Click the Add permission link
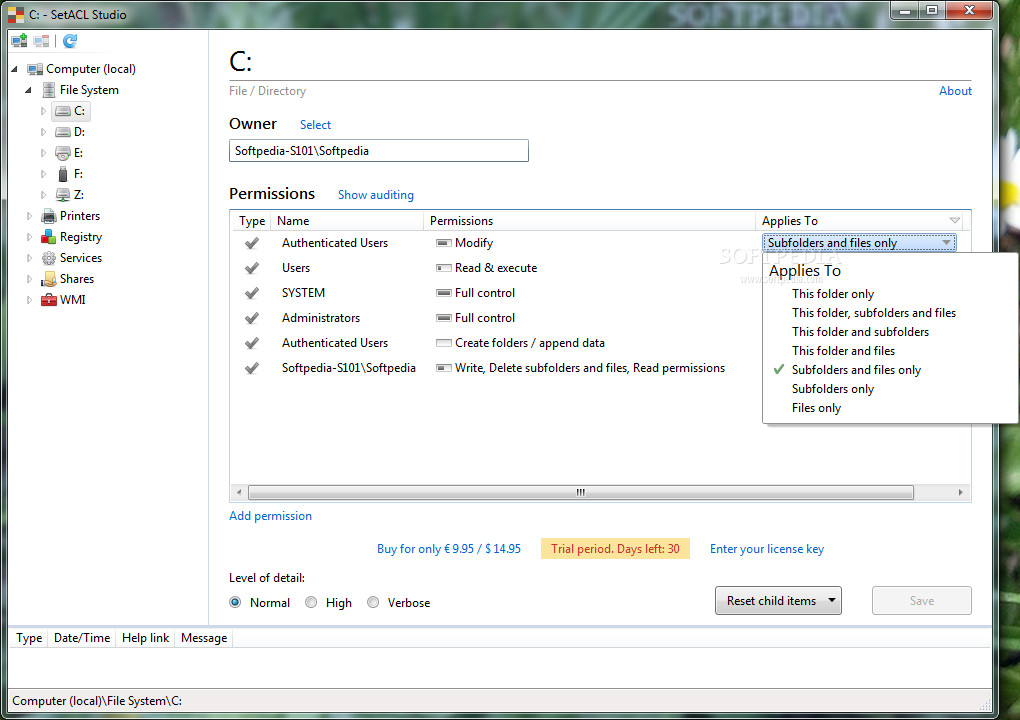This screenshot has width=1020, height=720. click(270, 516)
